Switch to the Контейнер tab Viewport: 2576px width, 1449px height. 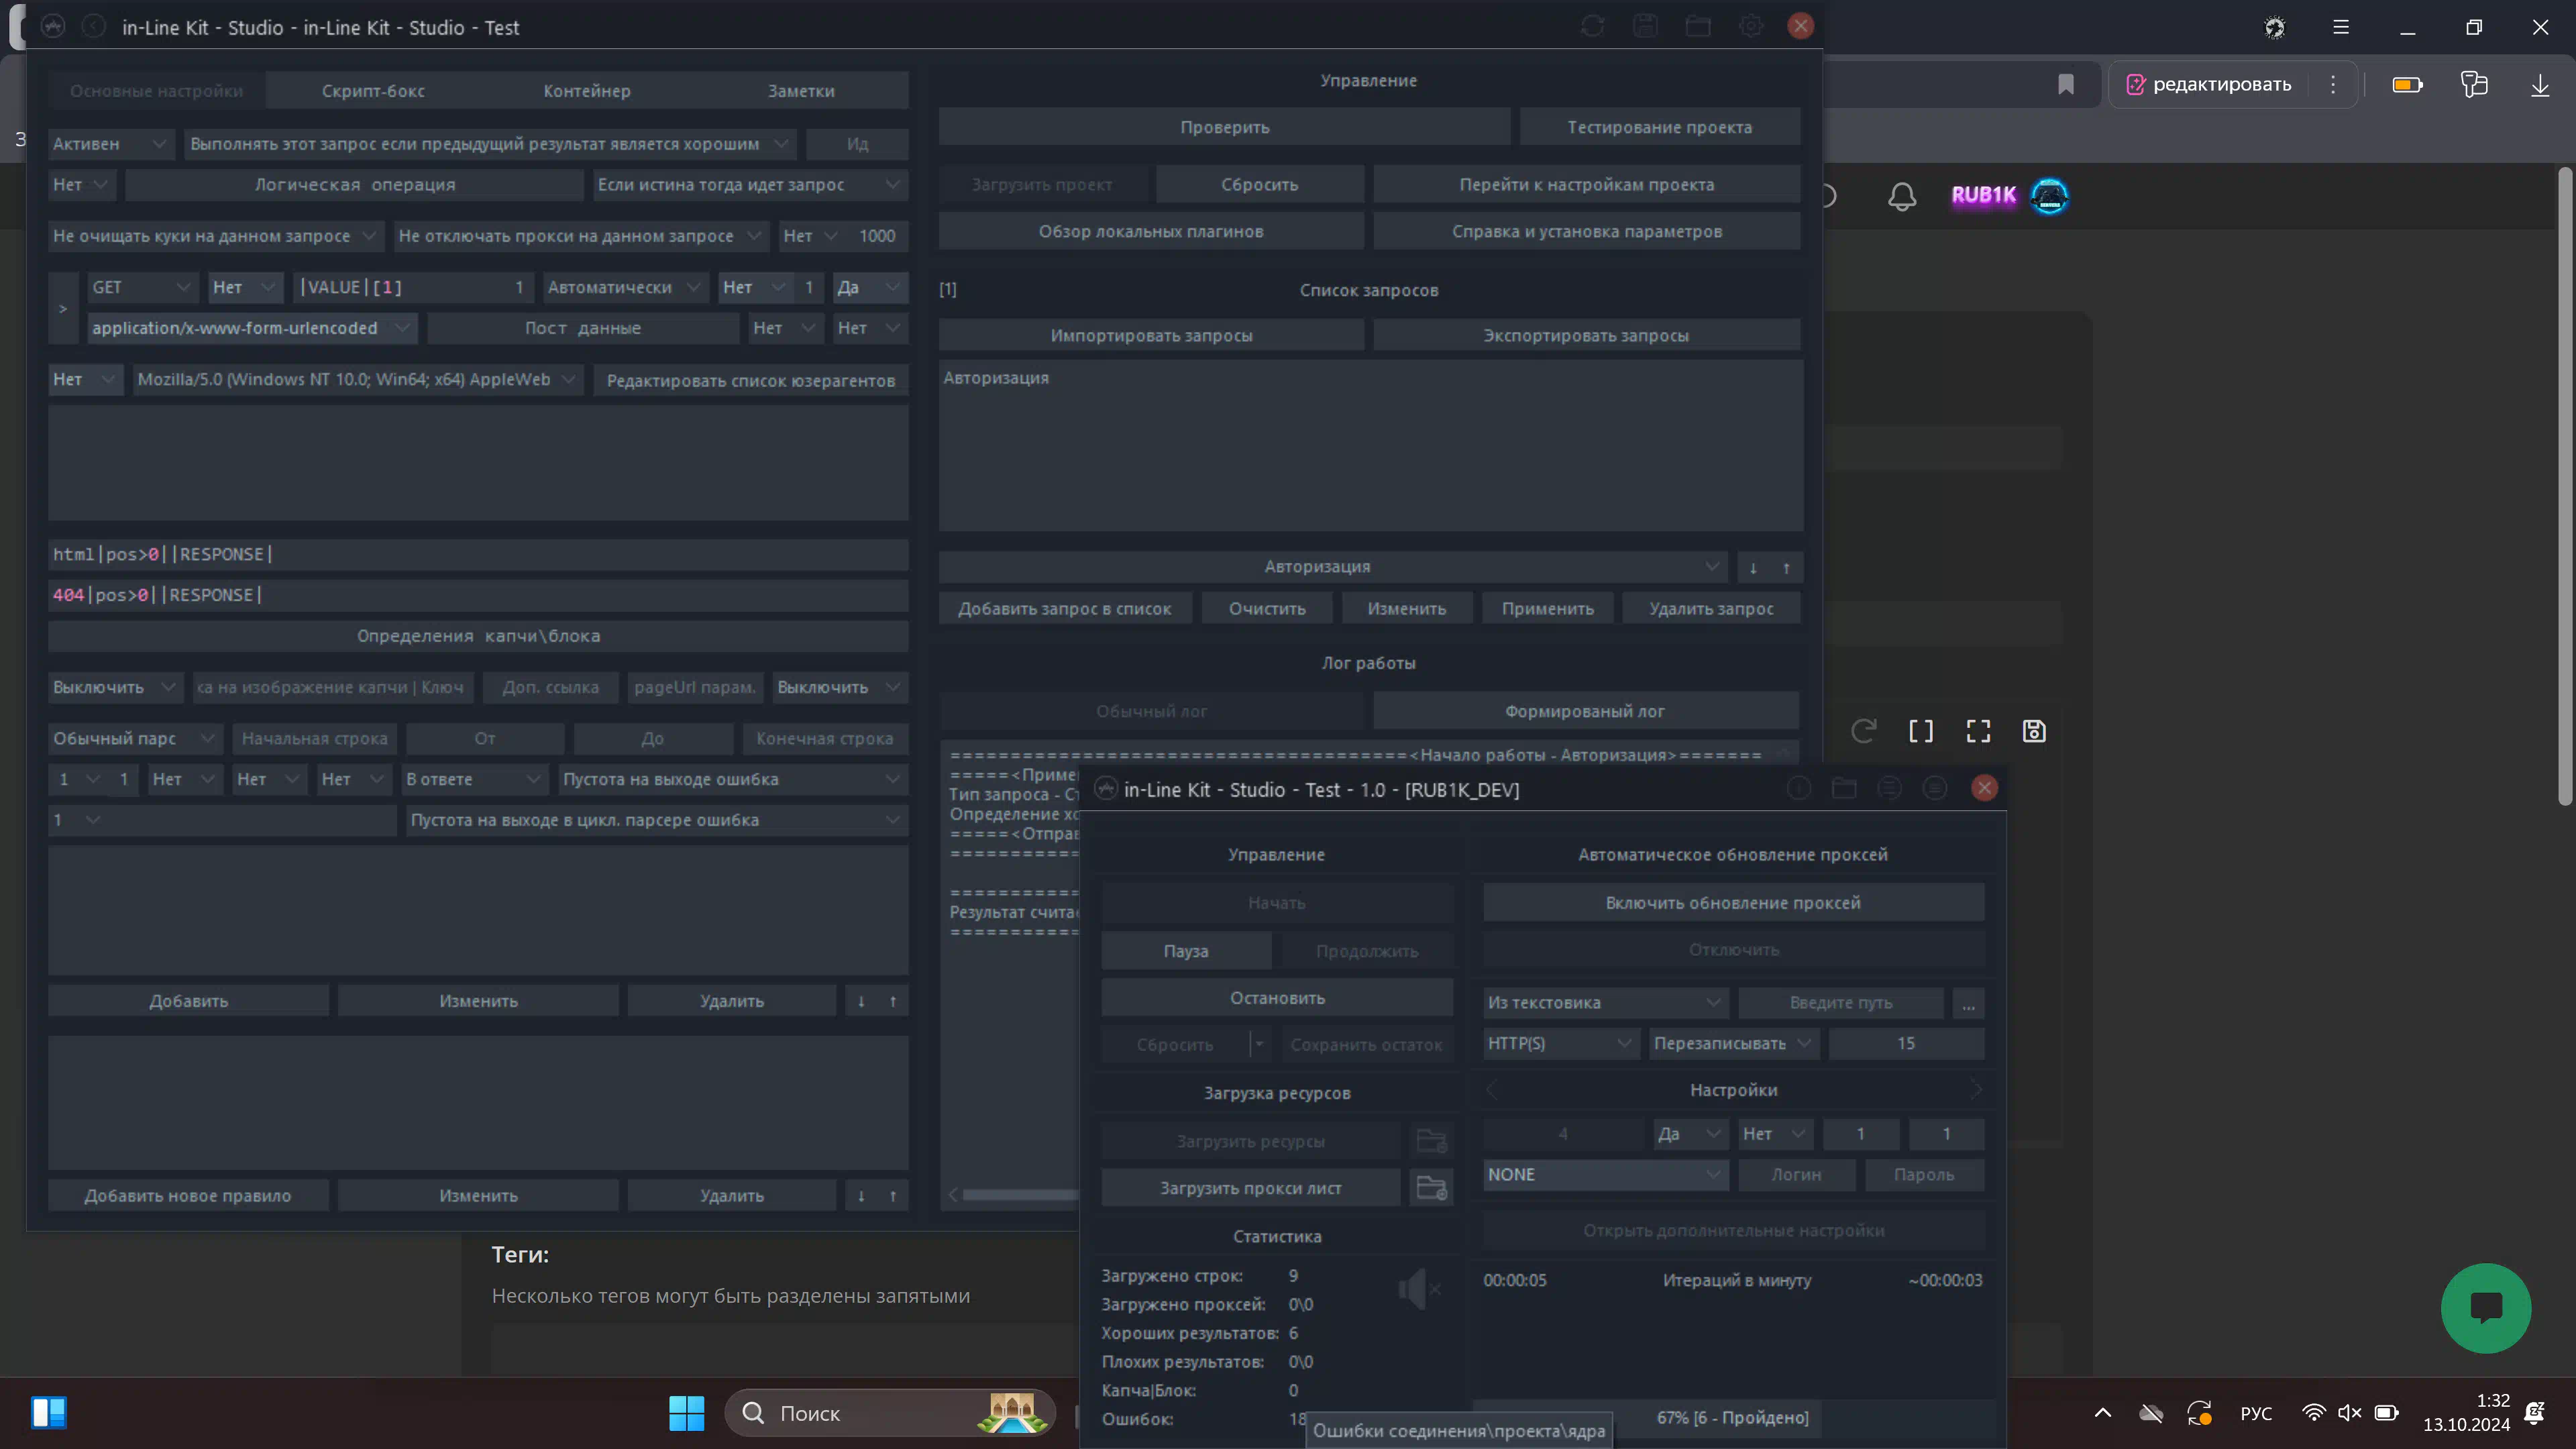click(x=587, y=91)
